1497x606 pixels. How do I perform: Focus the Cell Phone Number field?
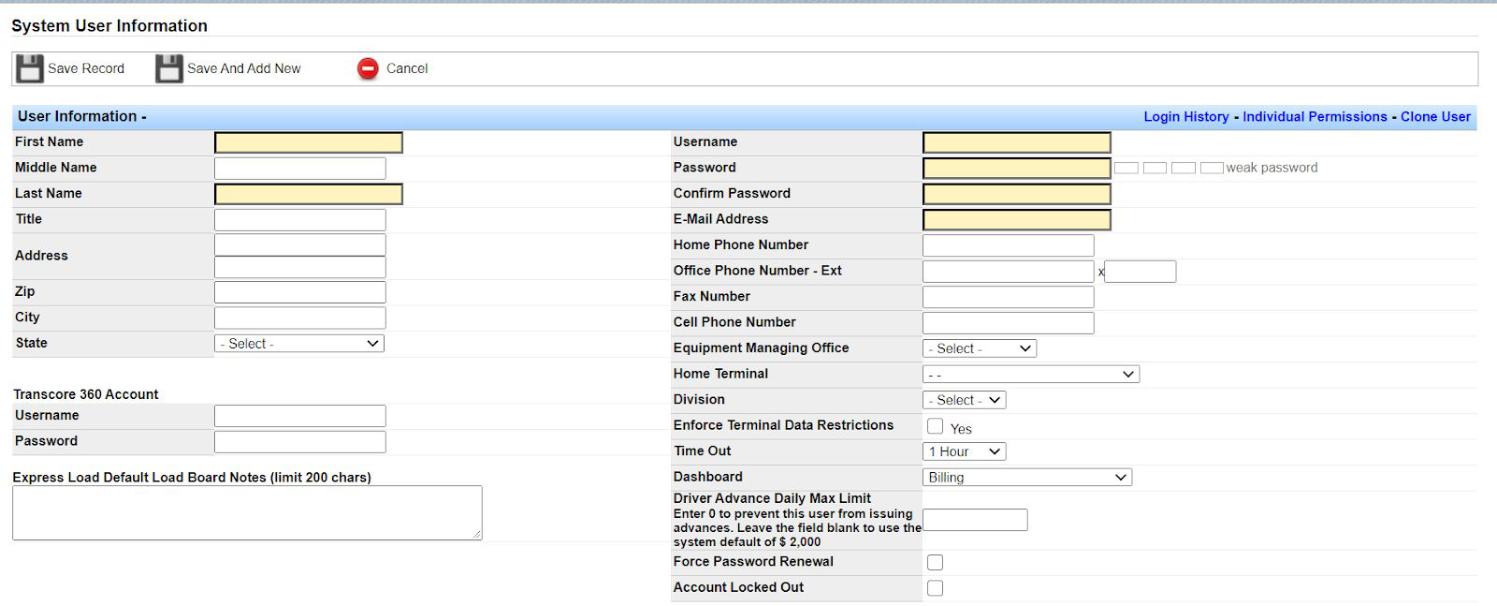coord(1008,323)
